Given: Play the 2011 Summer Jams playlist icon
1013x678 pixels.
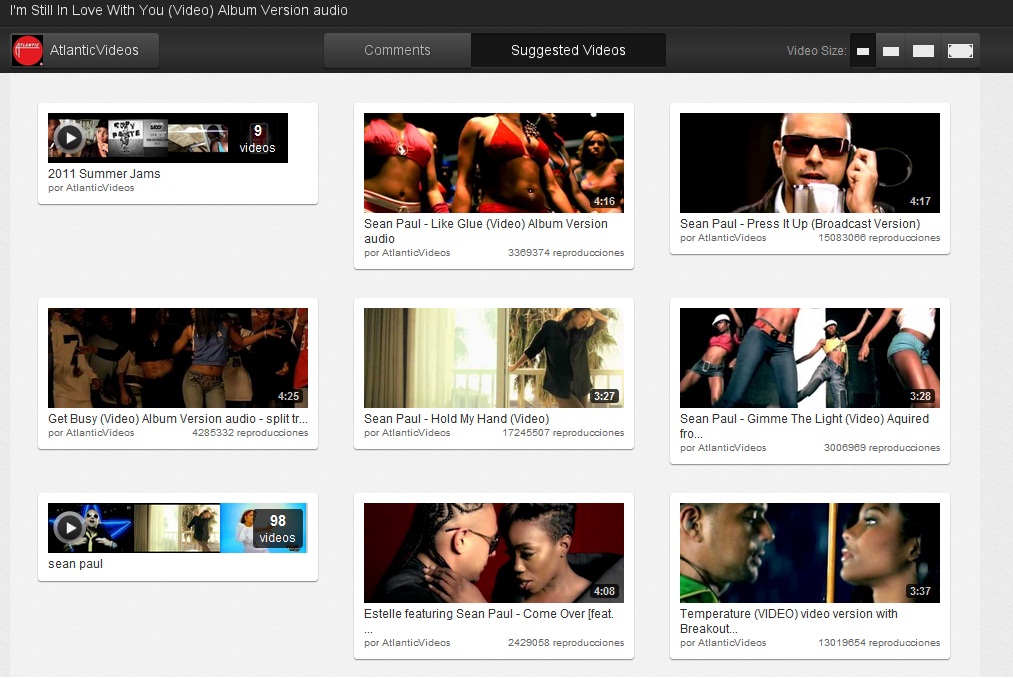Looking at the screenshot, I should pos(69,138).
